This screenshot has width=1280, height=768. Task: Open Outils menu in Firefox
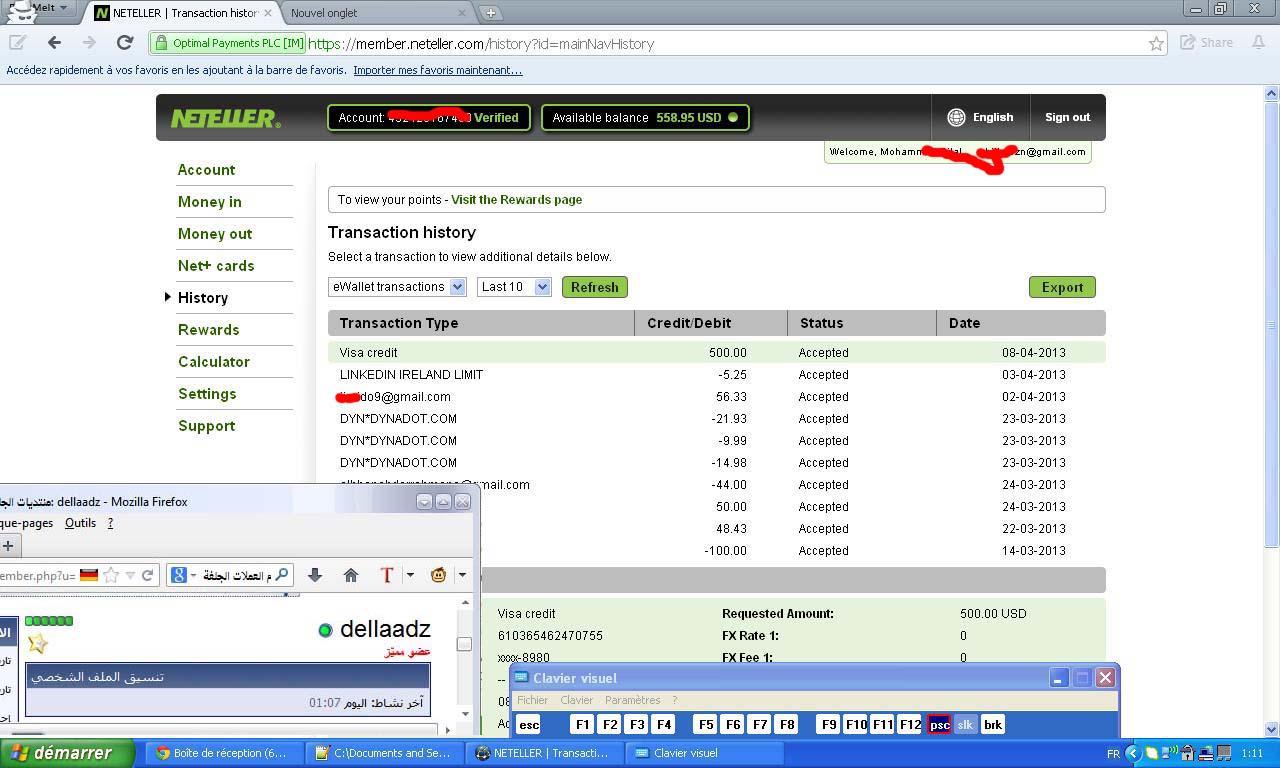(x=80, y=523)
